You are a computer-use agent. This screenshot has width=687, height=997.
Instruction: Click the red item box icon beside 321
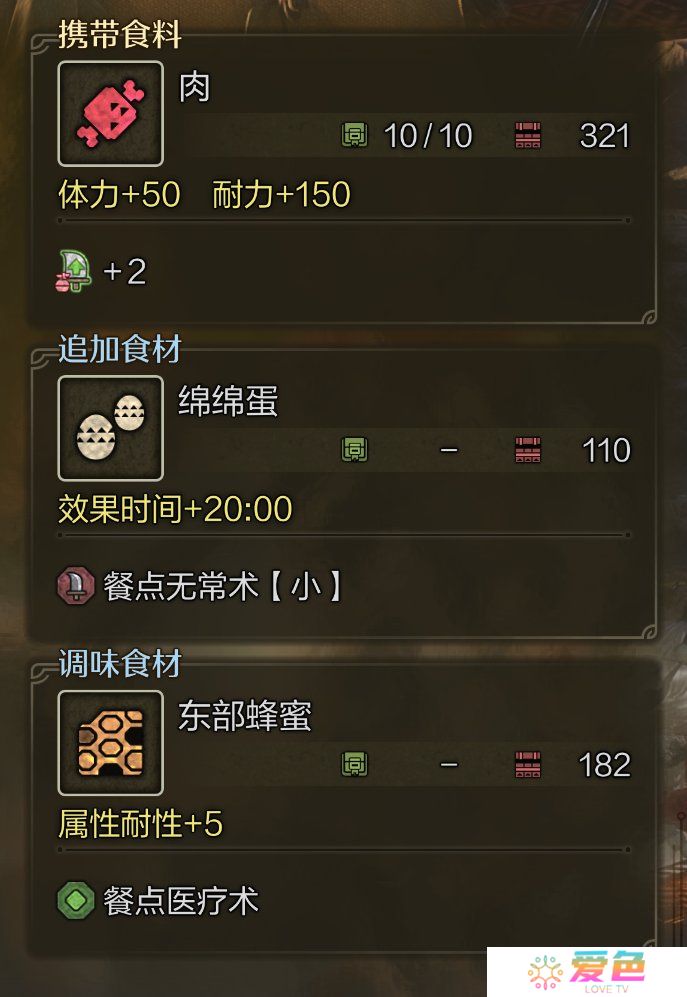click(528, 135)
